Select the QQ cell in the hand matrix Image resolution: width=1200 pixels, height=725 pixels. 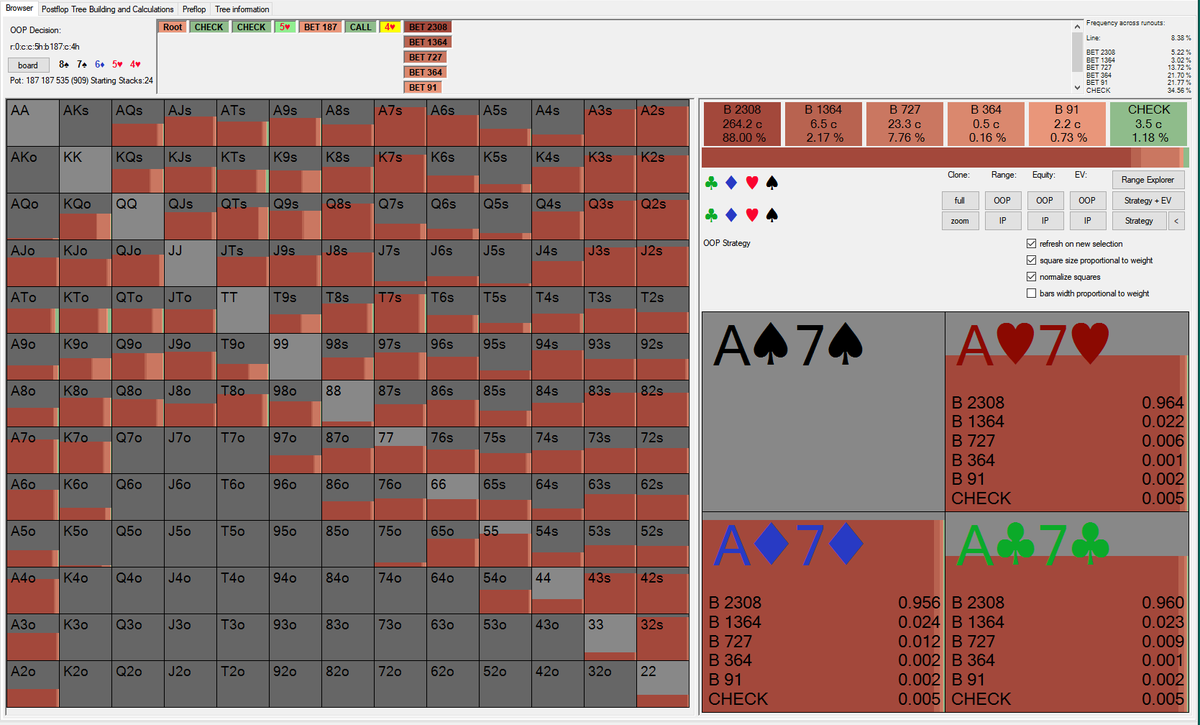(137, 217)
